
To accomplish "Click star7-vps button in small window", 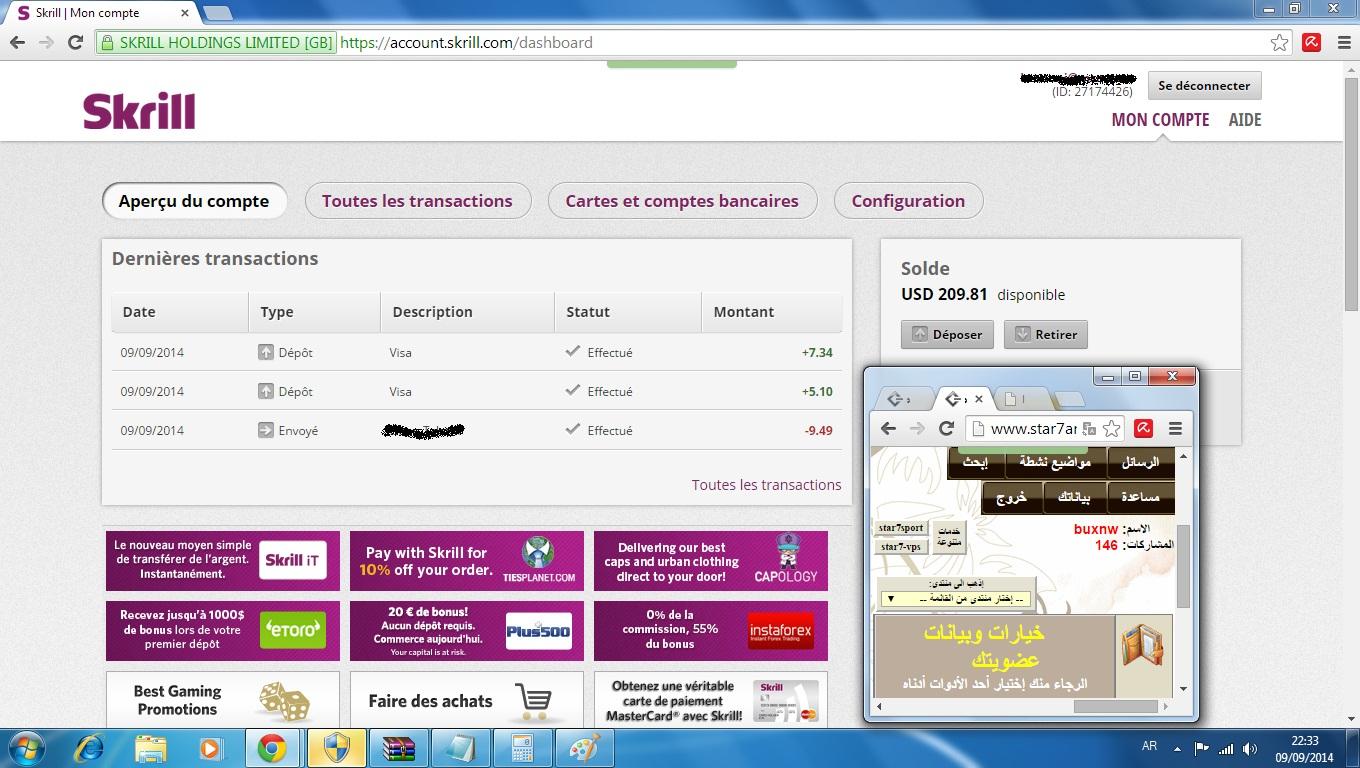I will [900, 547].
